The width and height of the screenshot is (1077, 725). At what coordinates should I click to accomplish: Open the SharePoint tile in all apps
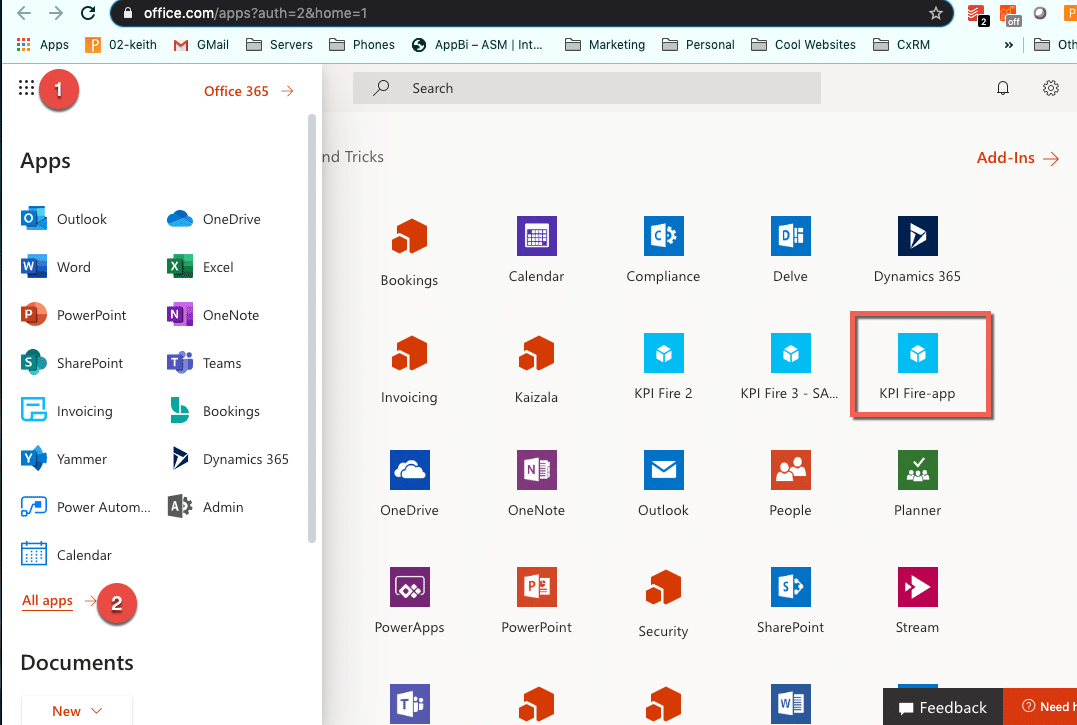point(791,601)
